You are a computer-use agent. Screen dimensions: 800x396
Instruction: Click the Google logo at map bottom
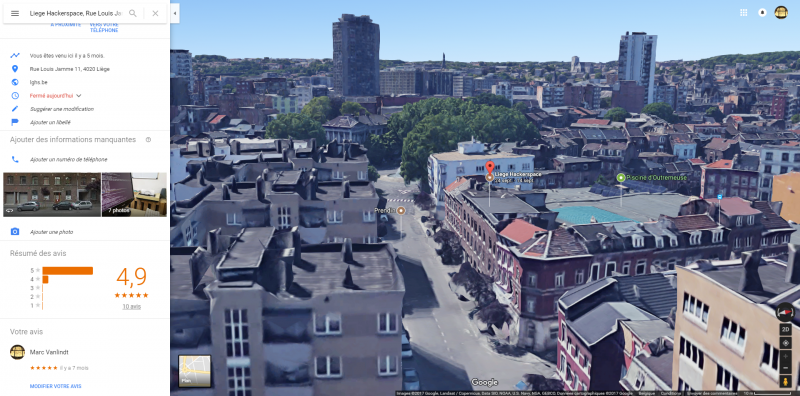coord(484,382)
